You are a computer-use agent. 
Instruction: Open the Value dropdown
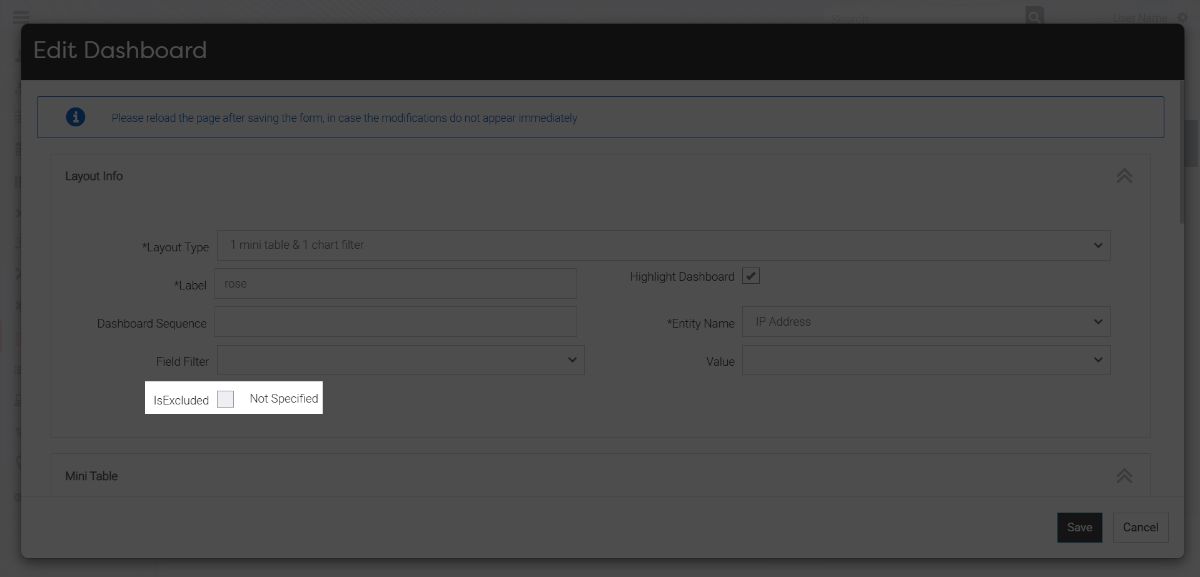pyautogui.click(x=926, y=359)
